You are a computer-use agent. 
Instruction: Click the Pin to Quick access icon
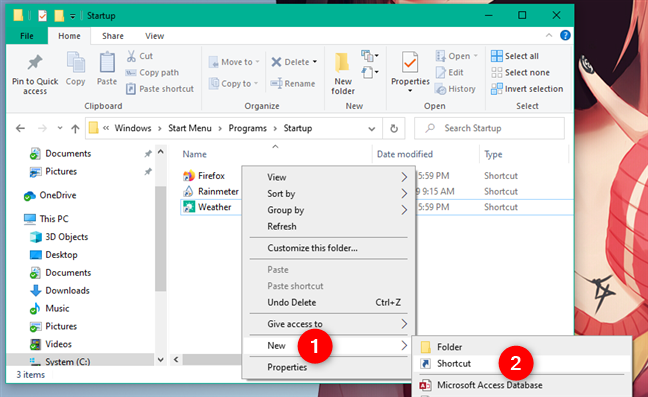coord(35,62)
